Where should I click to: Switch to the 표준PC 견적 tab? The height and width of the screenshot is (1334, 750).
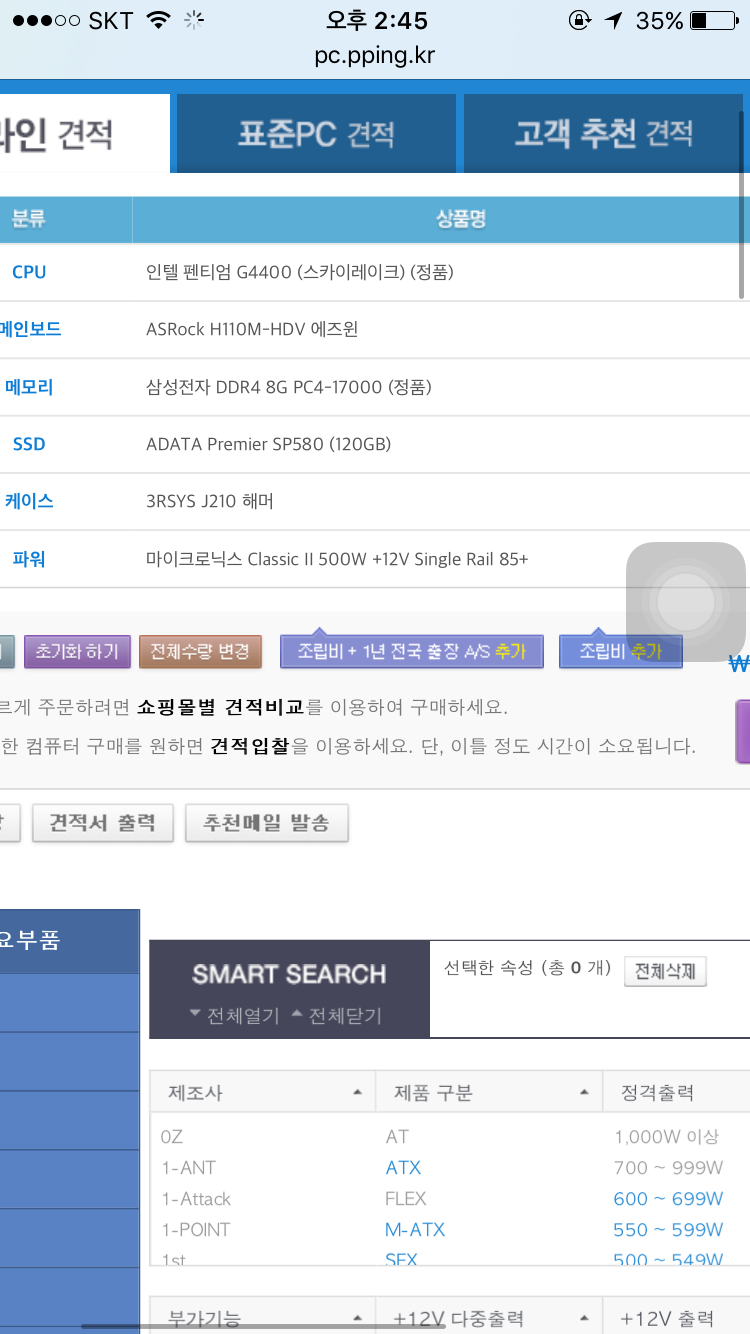316,134
